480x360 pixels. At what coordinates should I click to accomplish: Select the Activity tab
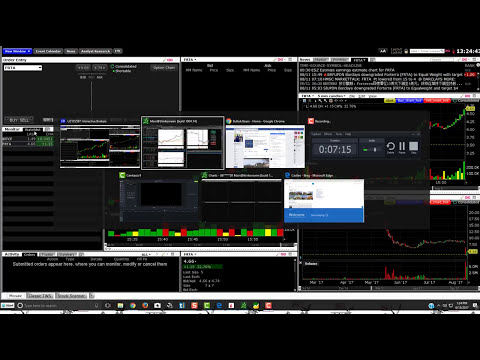click(12, 254)
